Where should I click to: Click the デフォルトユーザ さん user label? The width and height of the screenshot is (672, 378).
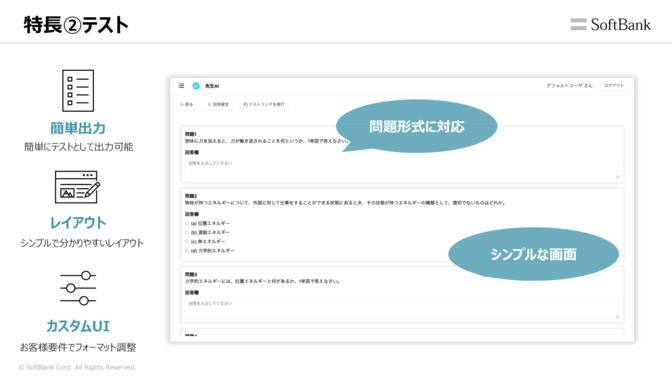pyautogui.click(x=569, y=86)
